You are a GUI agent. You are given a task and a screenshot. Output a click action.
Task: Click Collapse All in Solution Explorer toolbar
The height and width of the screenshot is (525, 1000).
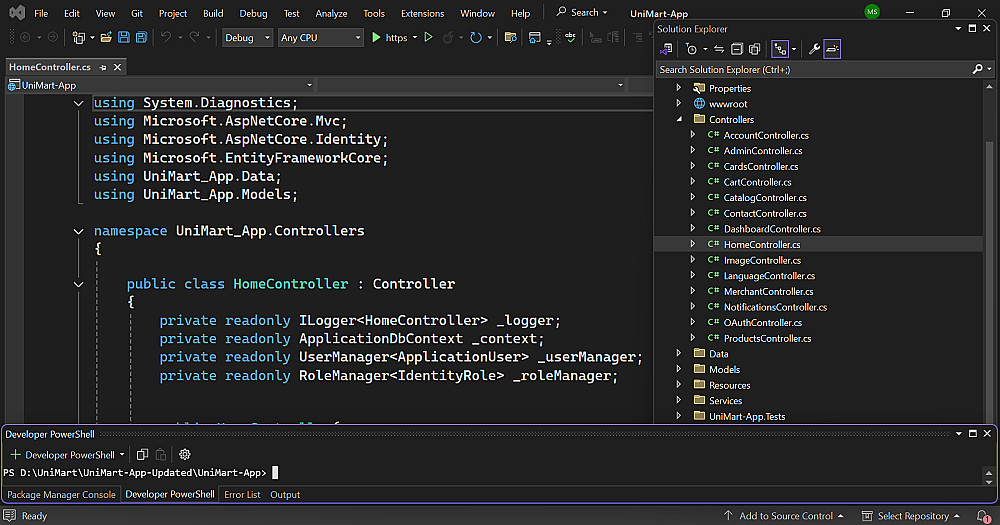click(737, 49)
